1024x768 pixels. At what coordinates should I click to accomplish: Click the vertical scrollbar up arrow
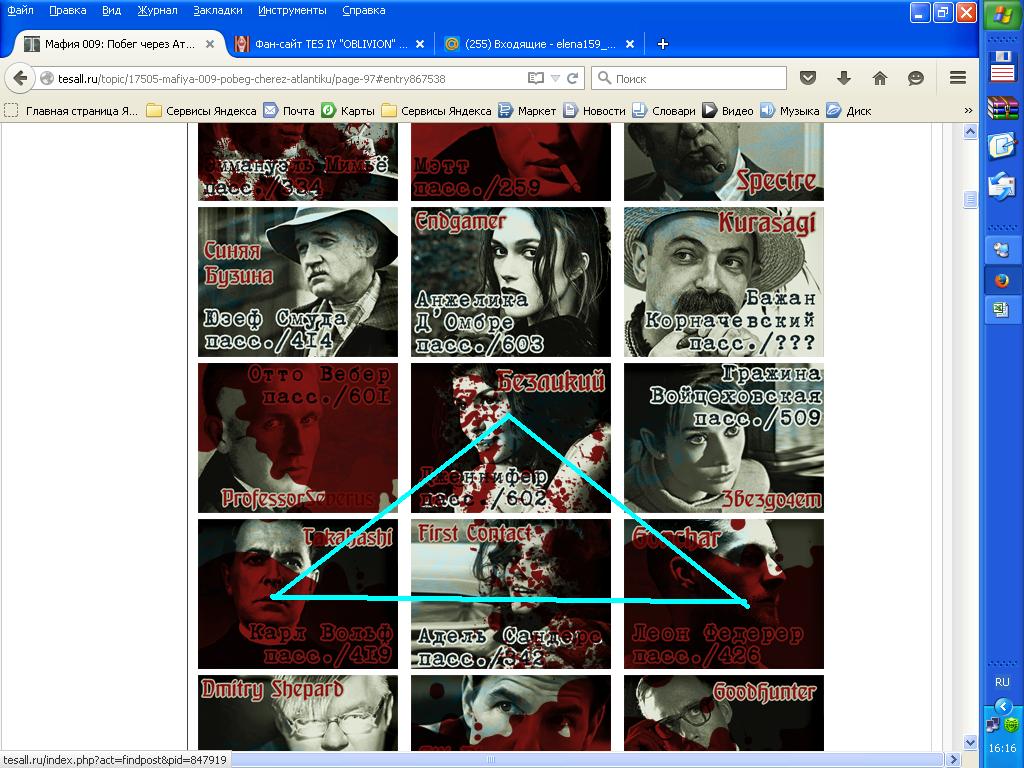coord(970,132)
